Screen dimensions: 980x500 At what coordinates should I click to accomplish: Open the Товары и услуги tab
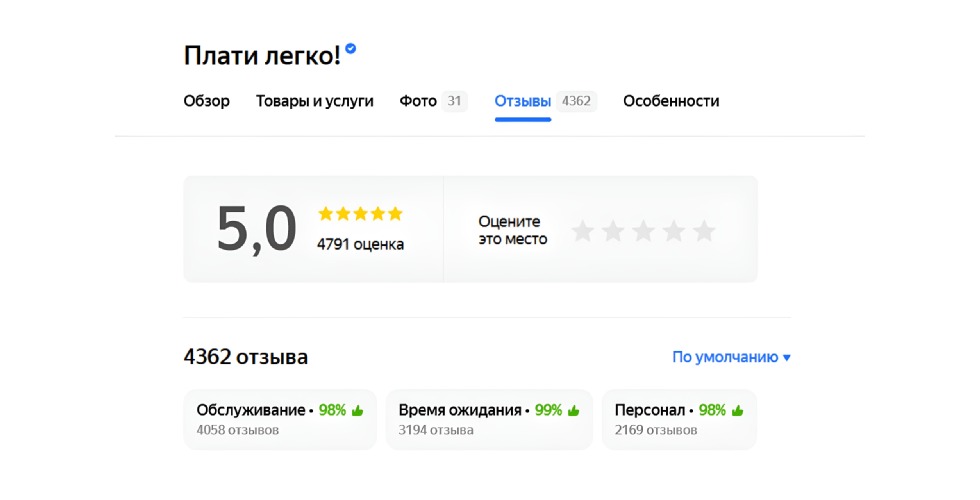coord(315,101)
